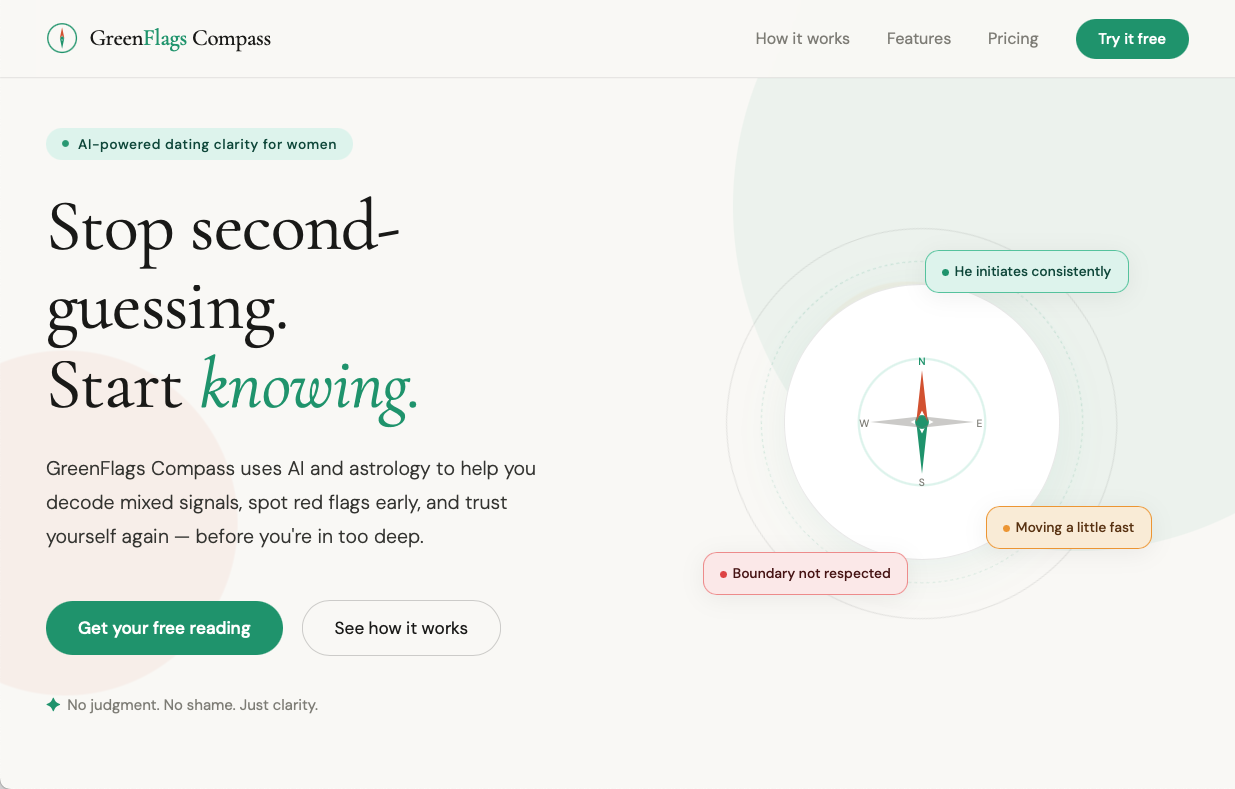The width and height of the screenshot is (1235, 789).
Task: Click the GreenFlags Compass logo icon
Action: pos(62,38)
